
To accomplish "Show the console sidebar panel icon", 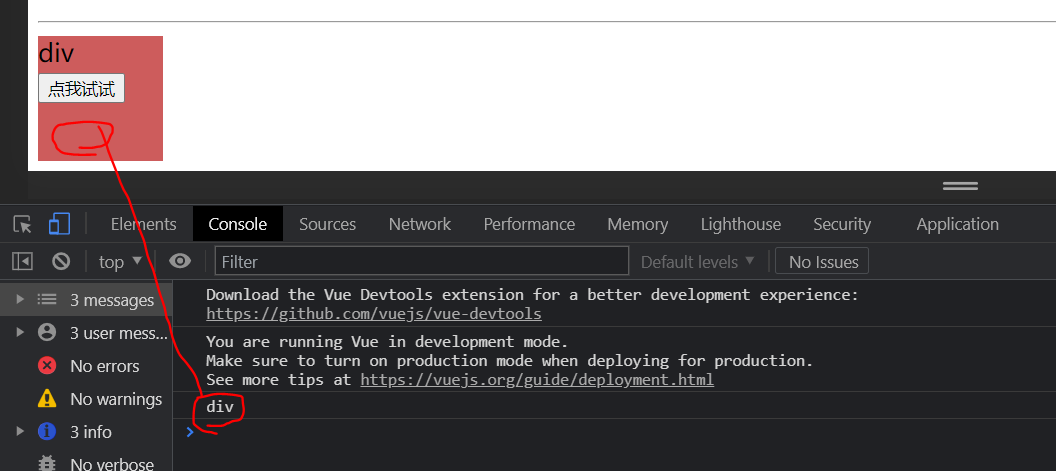I will click(x=22, y=261).
